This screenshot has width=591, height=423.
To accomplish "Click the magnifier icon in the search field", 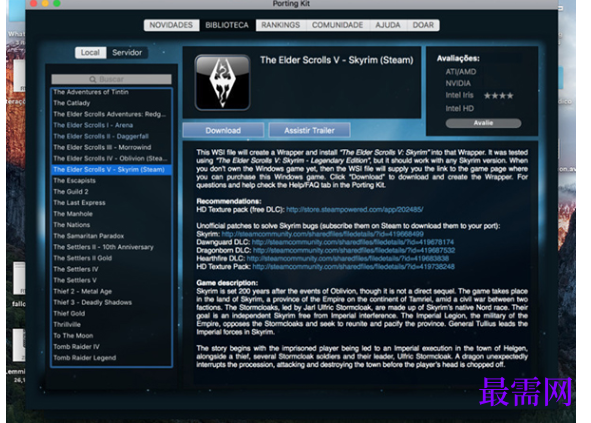I will pos(93,79).
